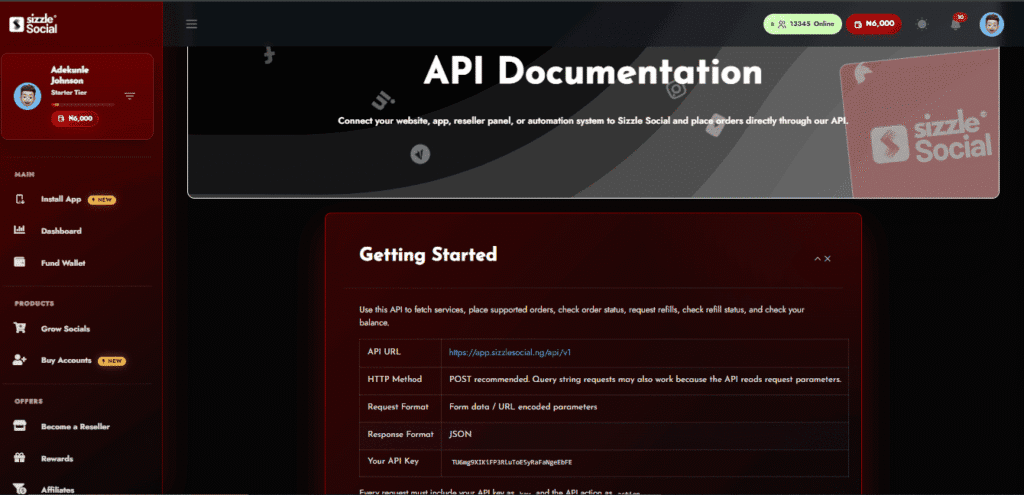1024x495 pixels.
Task: Open Become a Reseller menu item
Action: (x=76, y=426)
